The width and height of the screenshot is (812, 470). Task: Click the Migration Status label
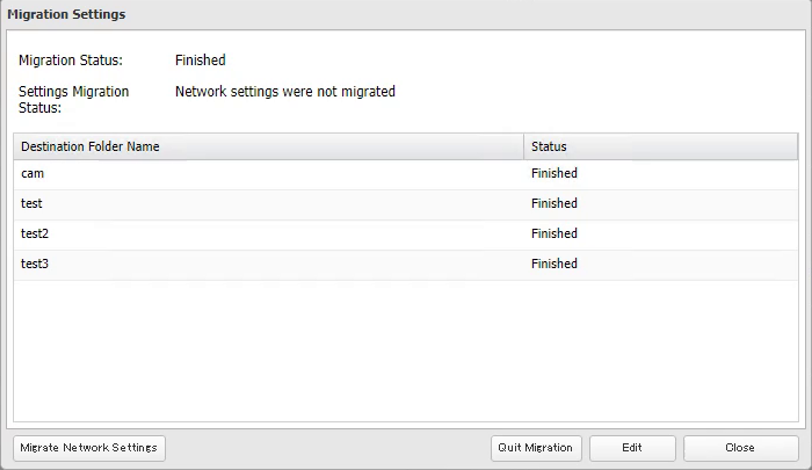point(70,61)
